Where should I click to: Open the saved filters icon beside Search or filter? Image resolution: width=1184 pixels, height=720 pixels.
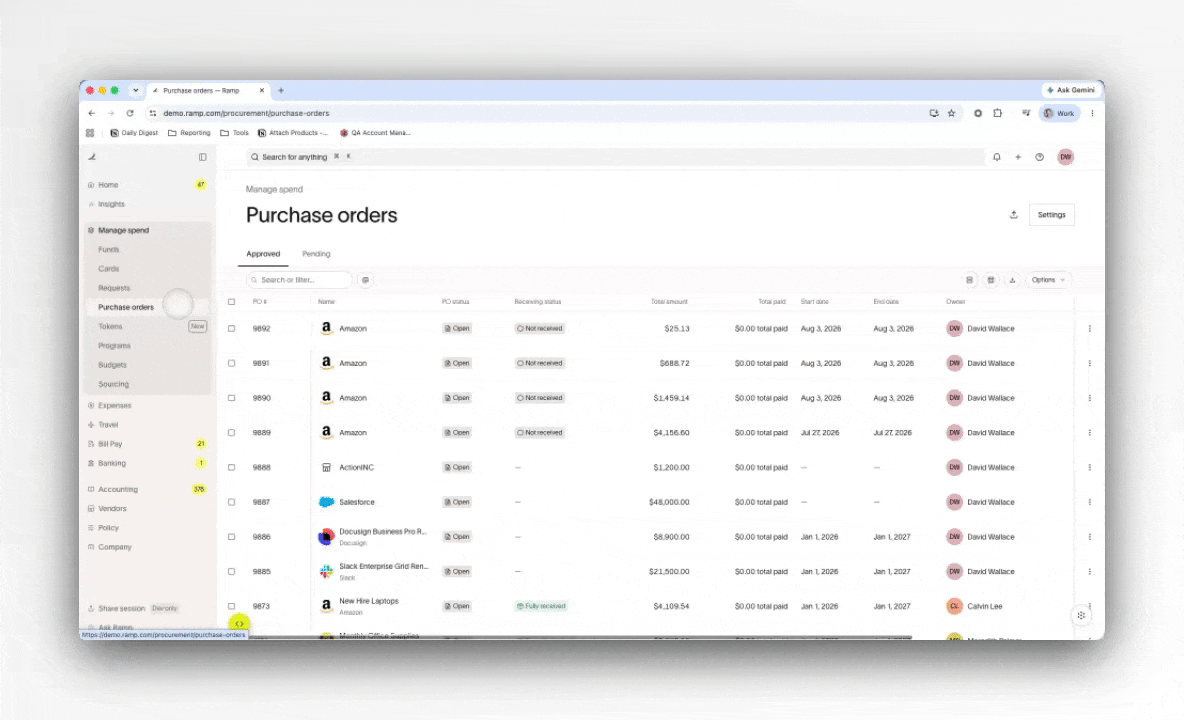point(365,280)
